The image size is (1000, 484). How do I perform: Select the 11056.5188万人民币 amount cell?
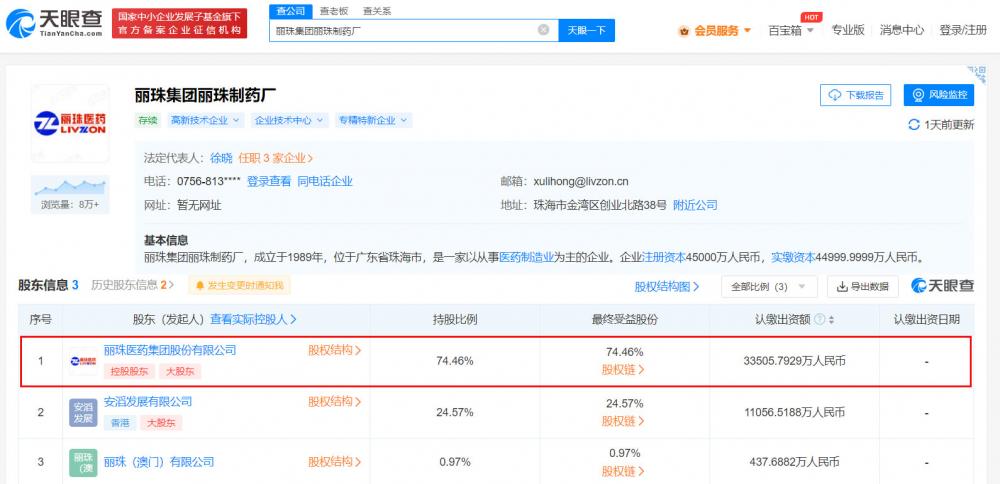coord(794,413)
